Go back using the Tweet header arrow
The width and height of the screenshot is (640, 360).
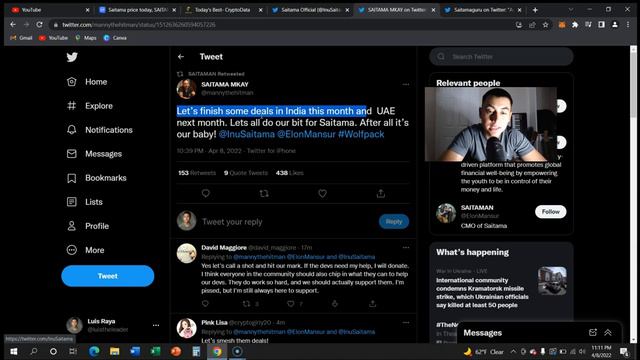pos(181,57)
